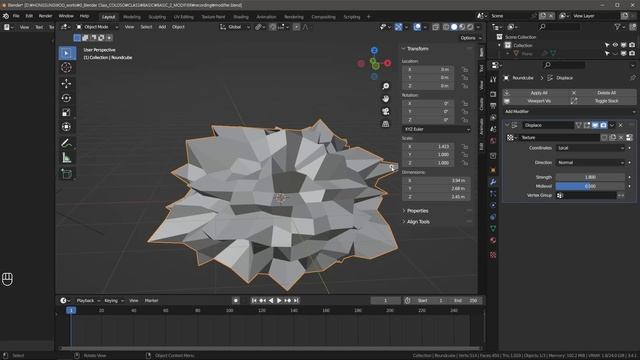Open the Tool properties tab icon

(x=493, y=80)
